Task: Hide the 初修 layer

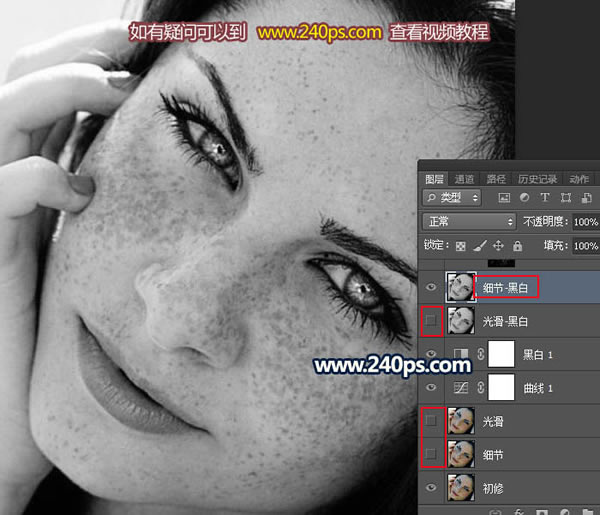Action: [x=431, y=487]
